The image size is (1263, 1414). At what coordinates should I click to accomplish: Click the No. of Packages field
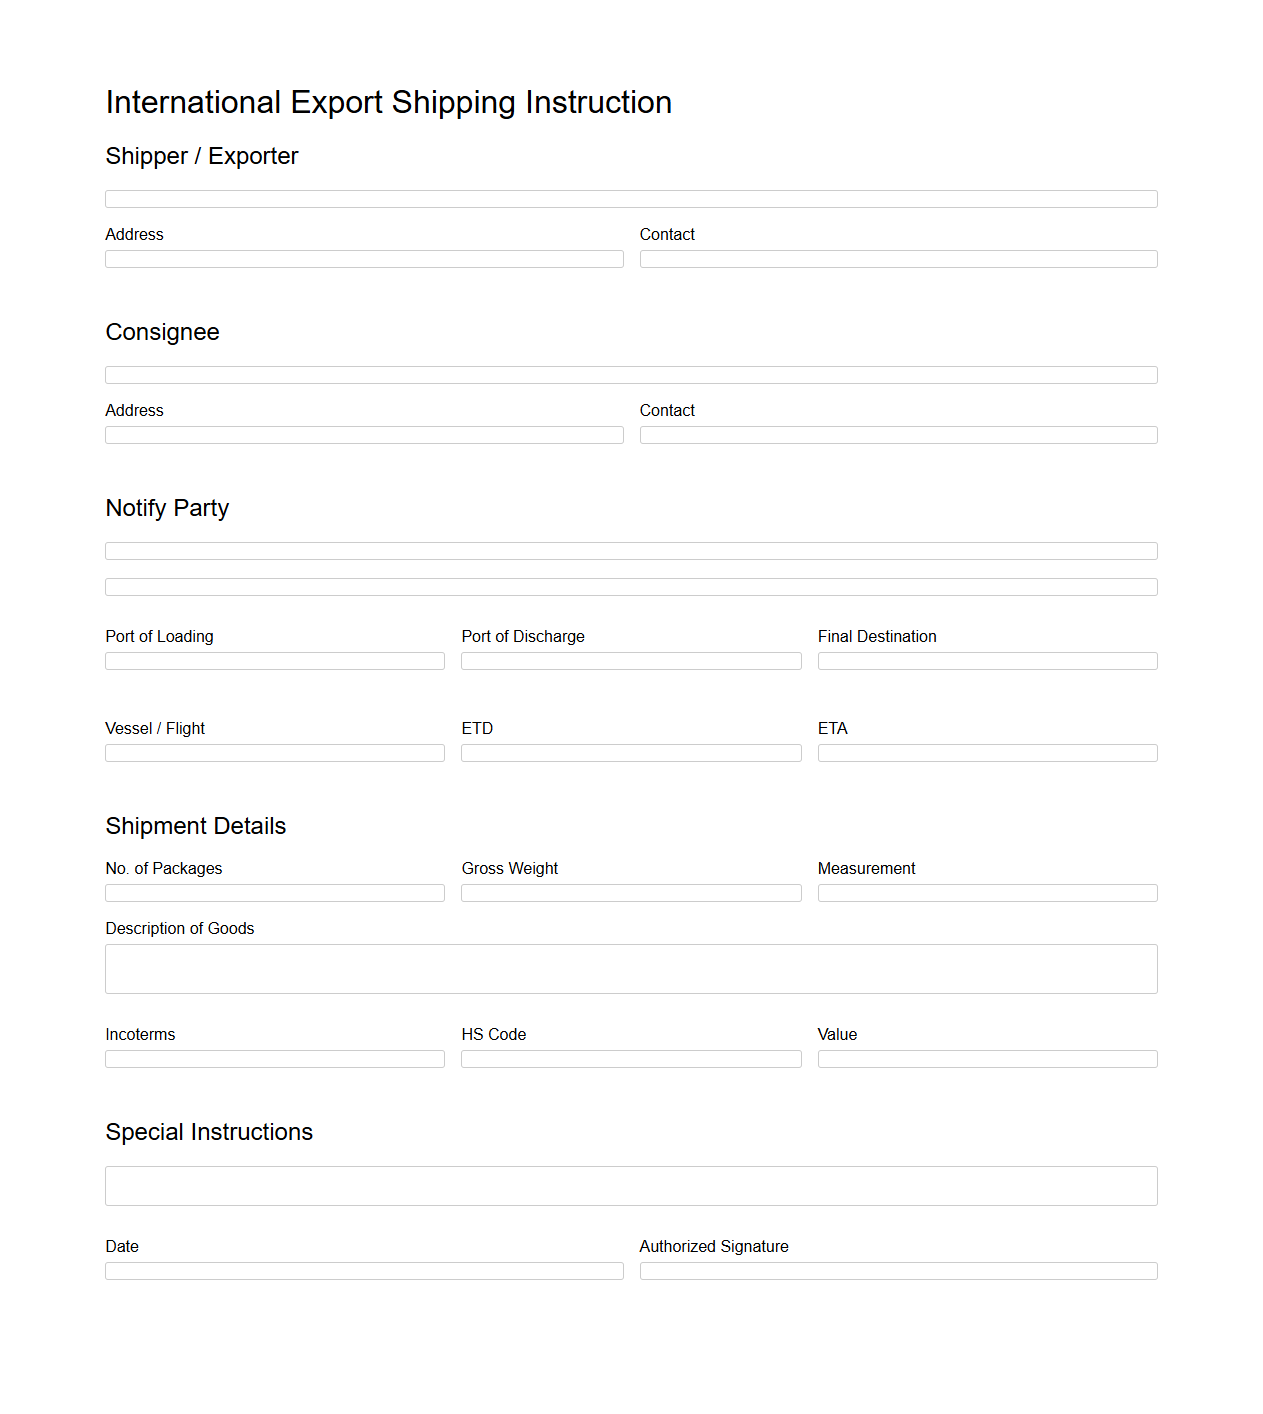(274, 892)
